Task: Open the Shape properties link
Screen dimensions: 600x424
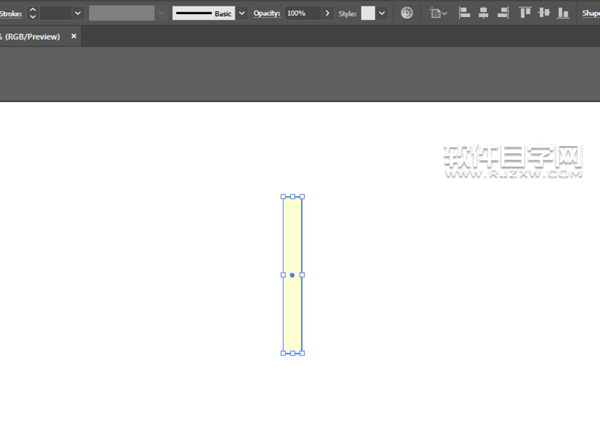Action: (591, 13)
